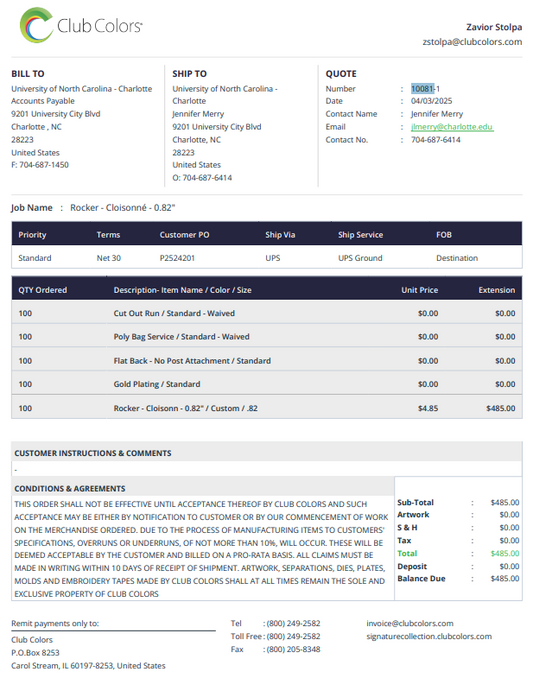Click the quote date 04/03/2025

point(431,101)
